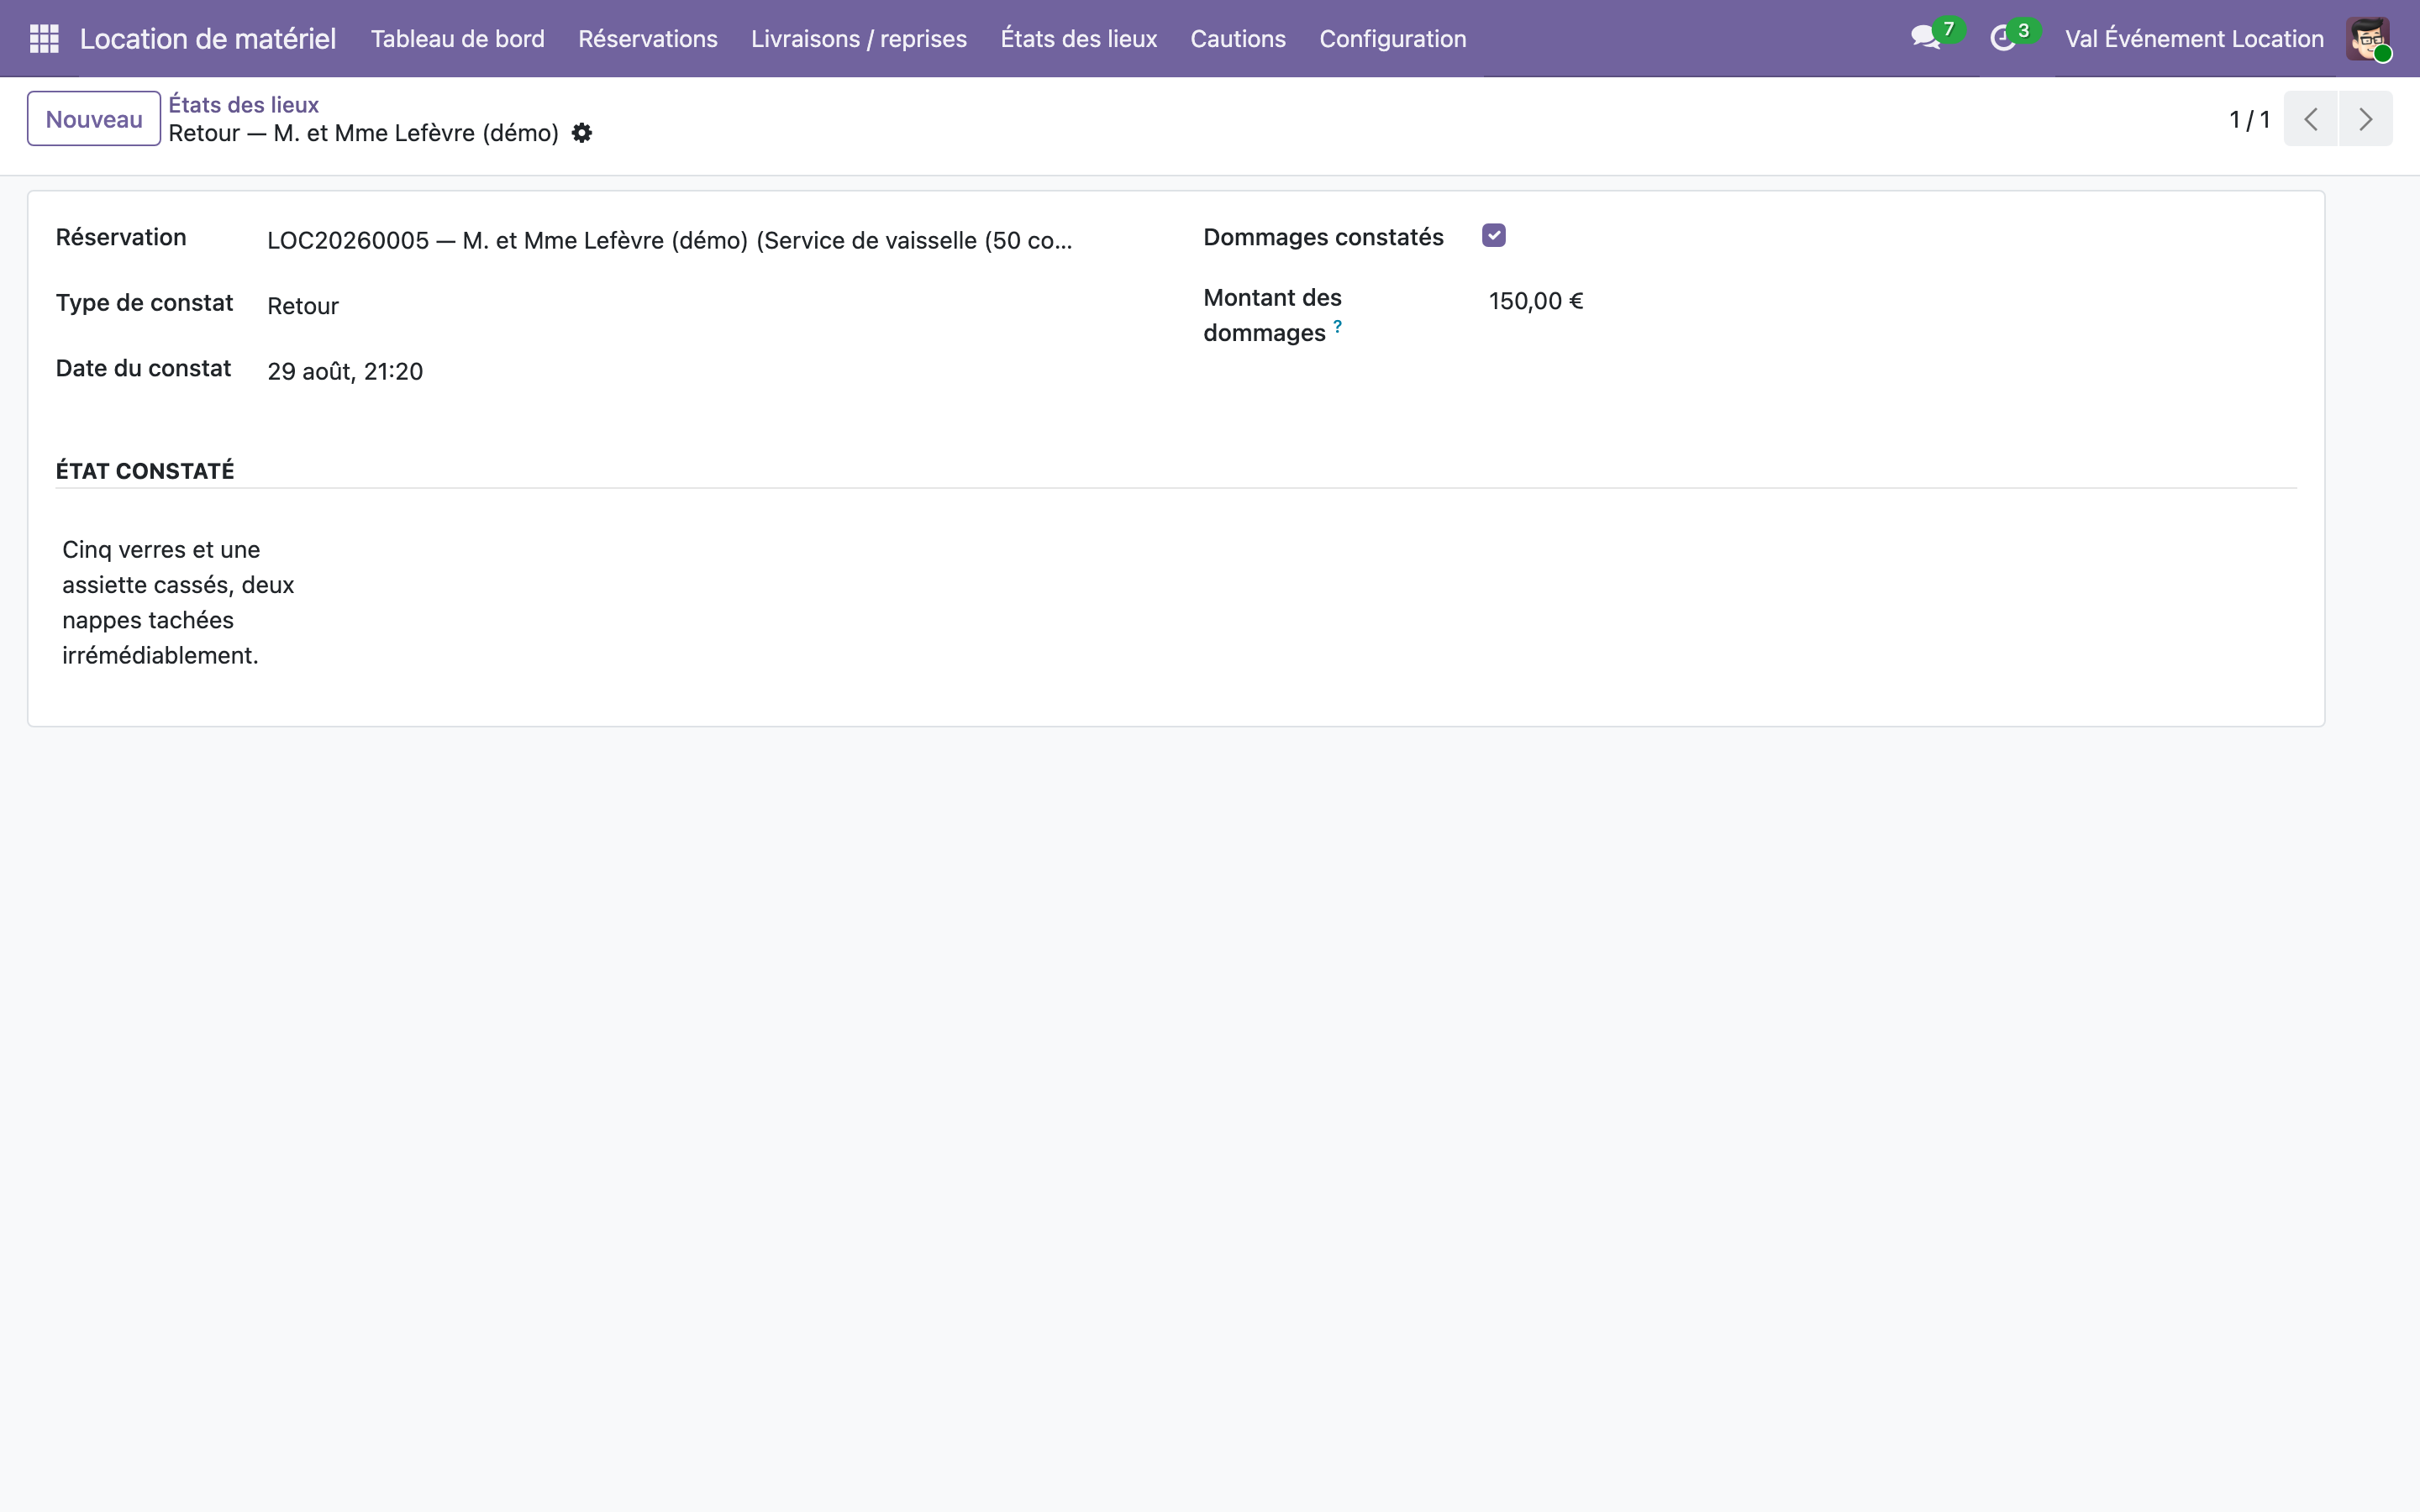Image resolution: width=2420 pixels, height=1512 pixels.
Task: Open the gear actions menu
Action: (582, 133)
